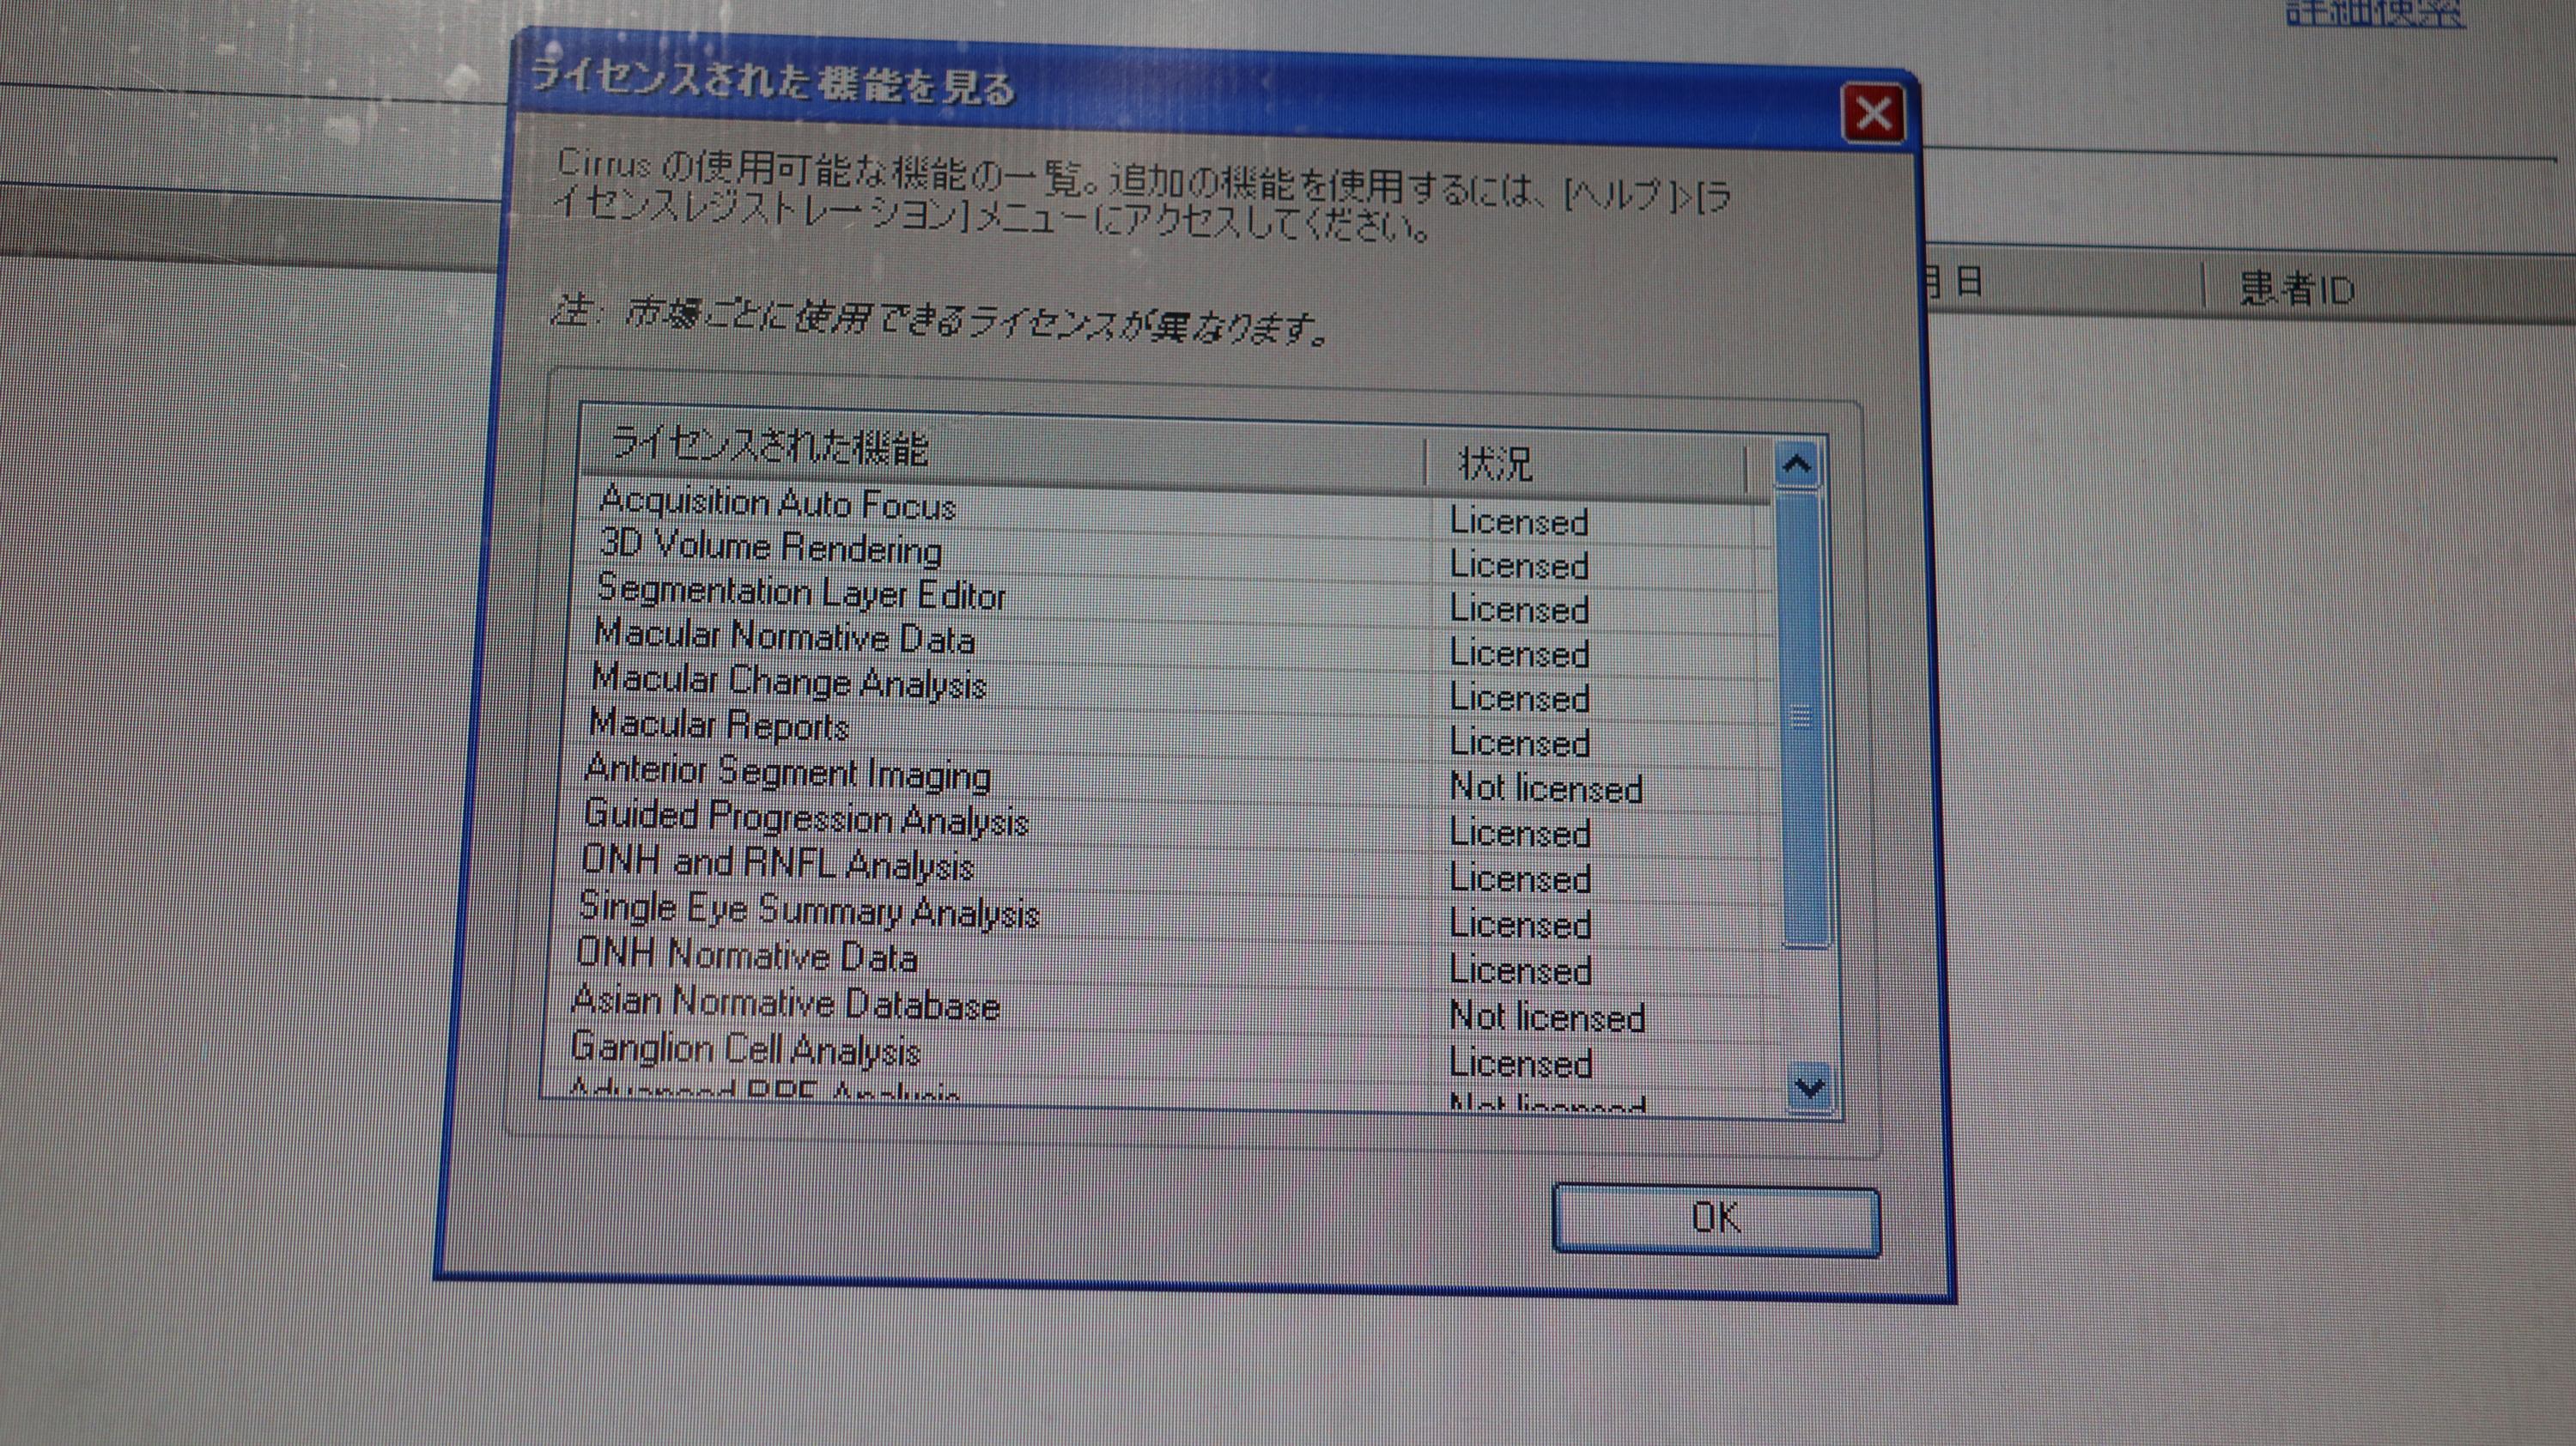Click the 患者ID column header in background window
2576x1446 pixels.
pyautogui.click(x=2297, y=290)
